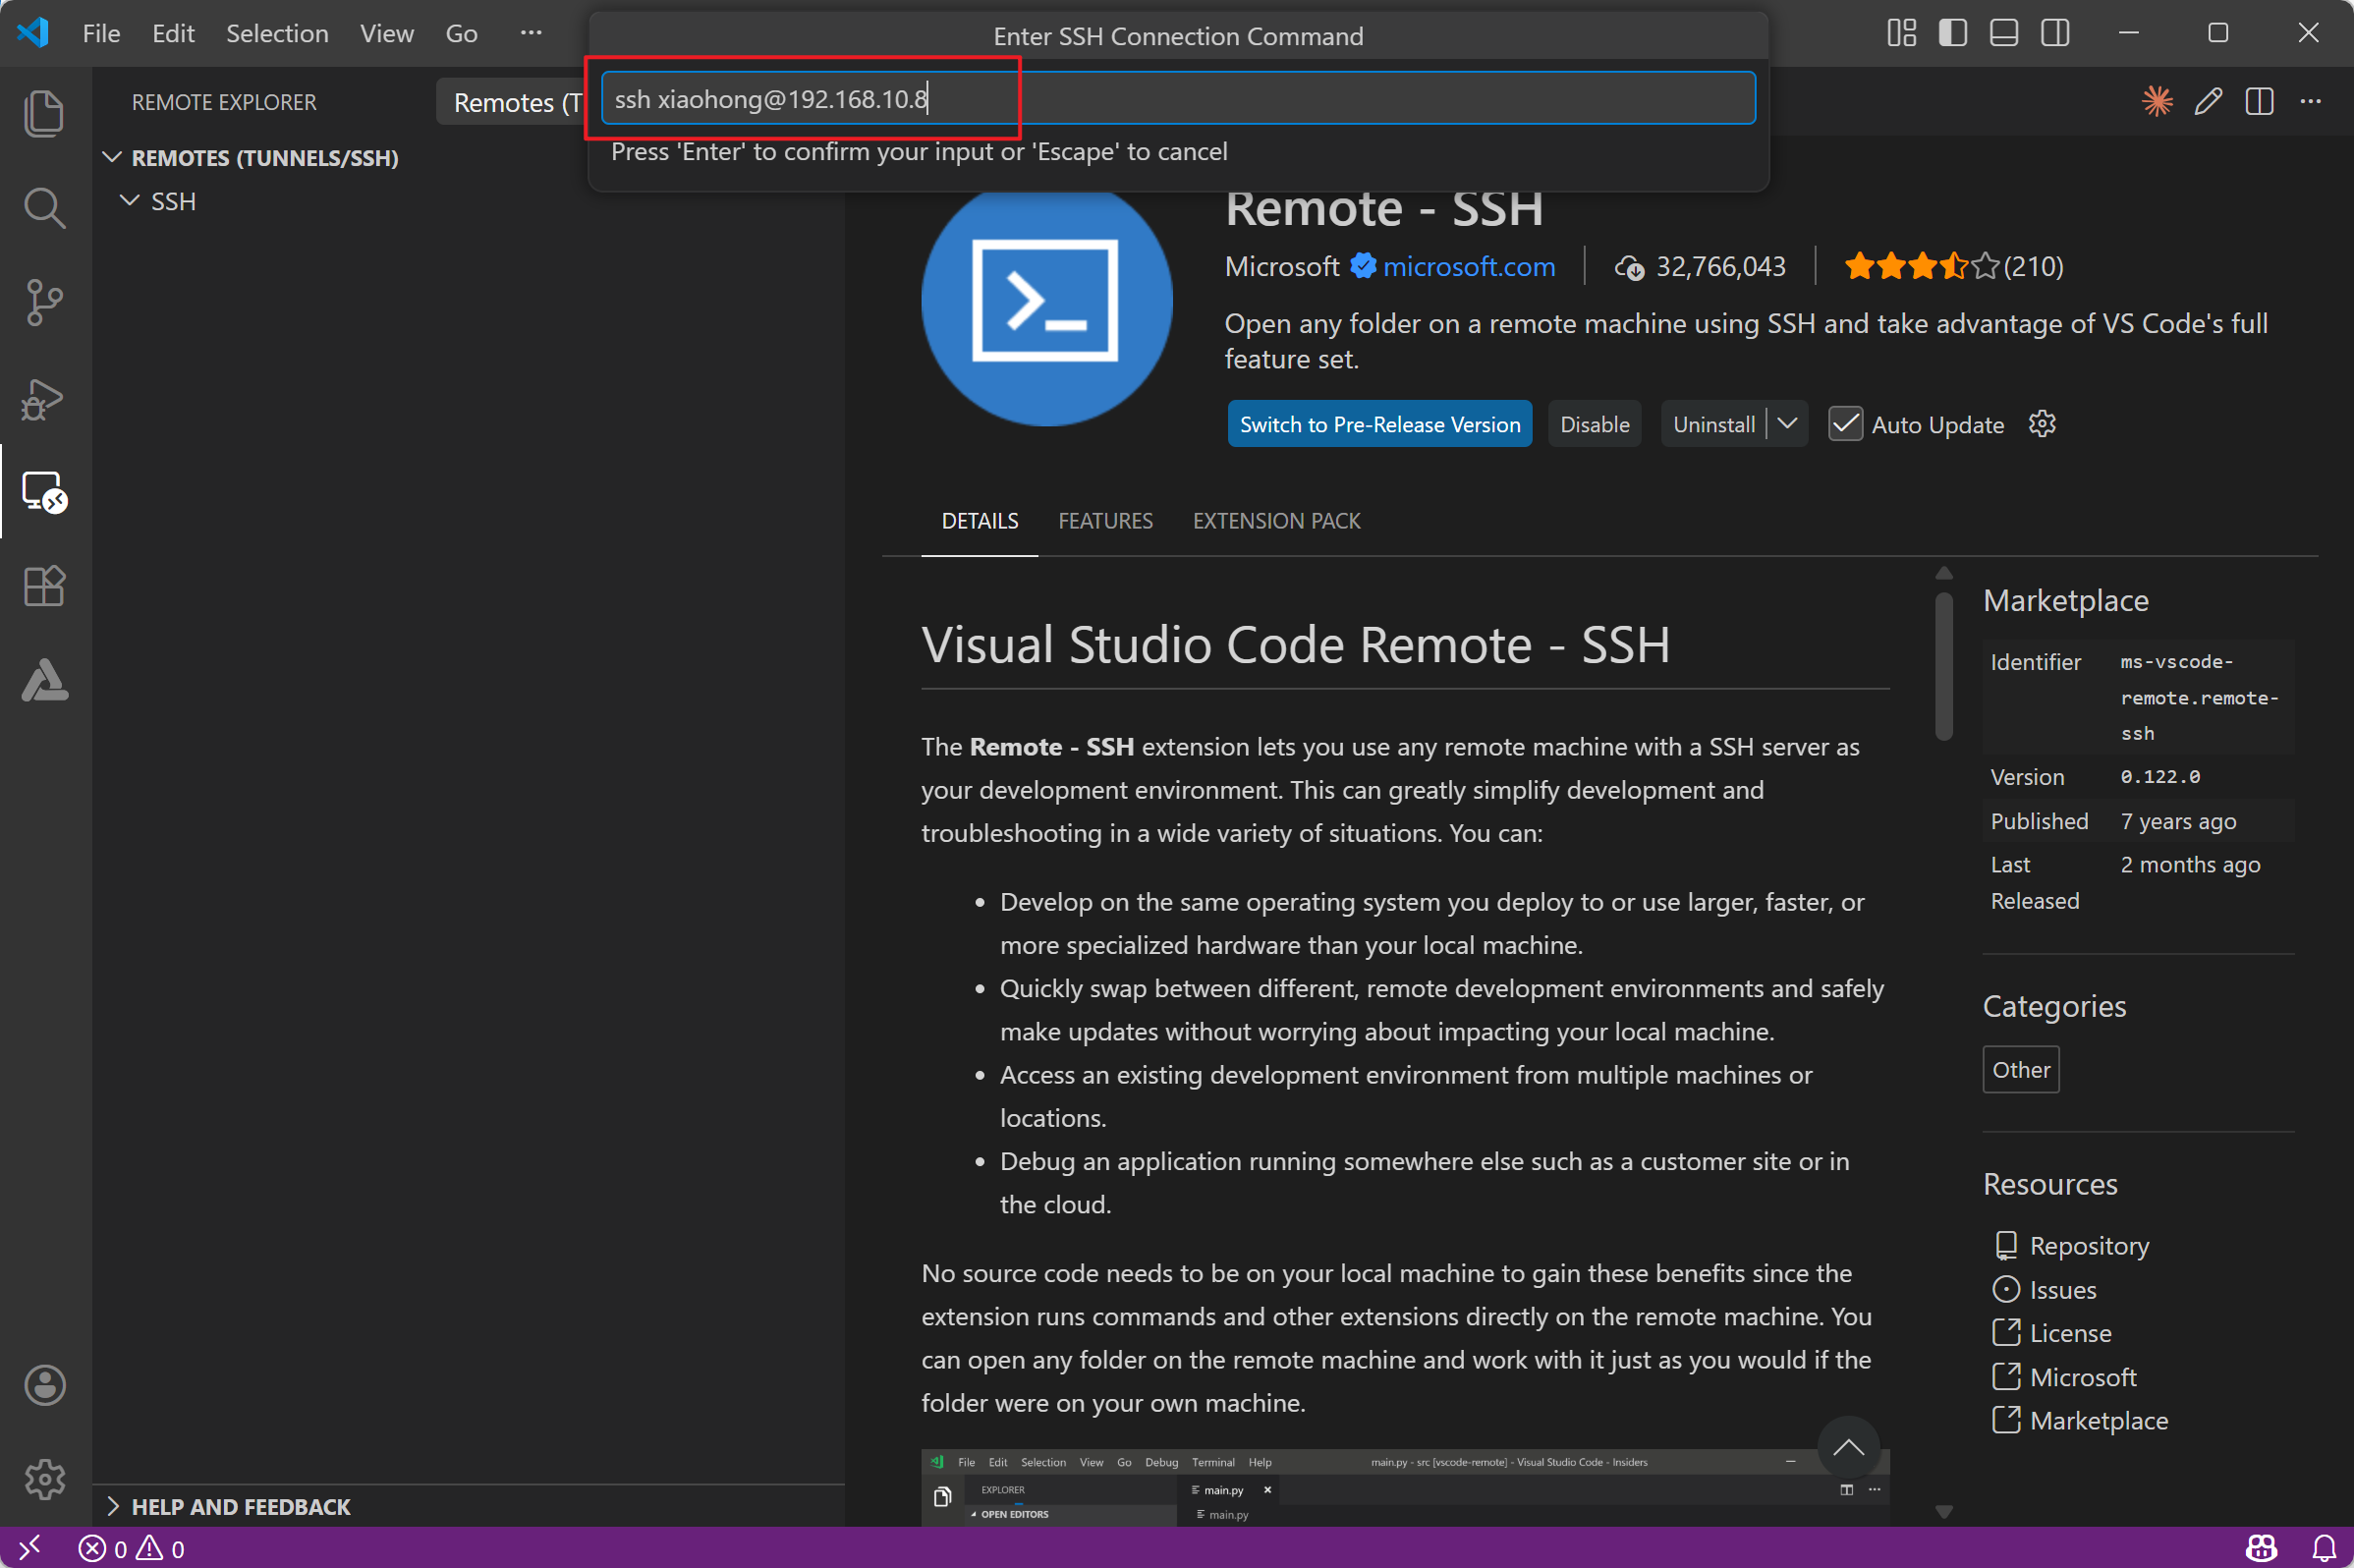Expand the hidden menu items ellipsis in the menu bar
The width and height of the screenshot is (2354, 1568).
coord(531,33)
